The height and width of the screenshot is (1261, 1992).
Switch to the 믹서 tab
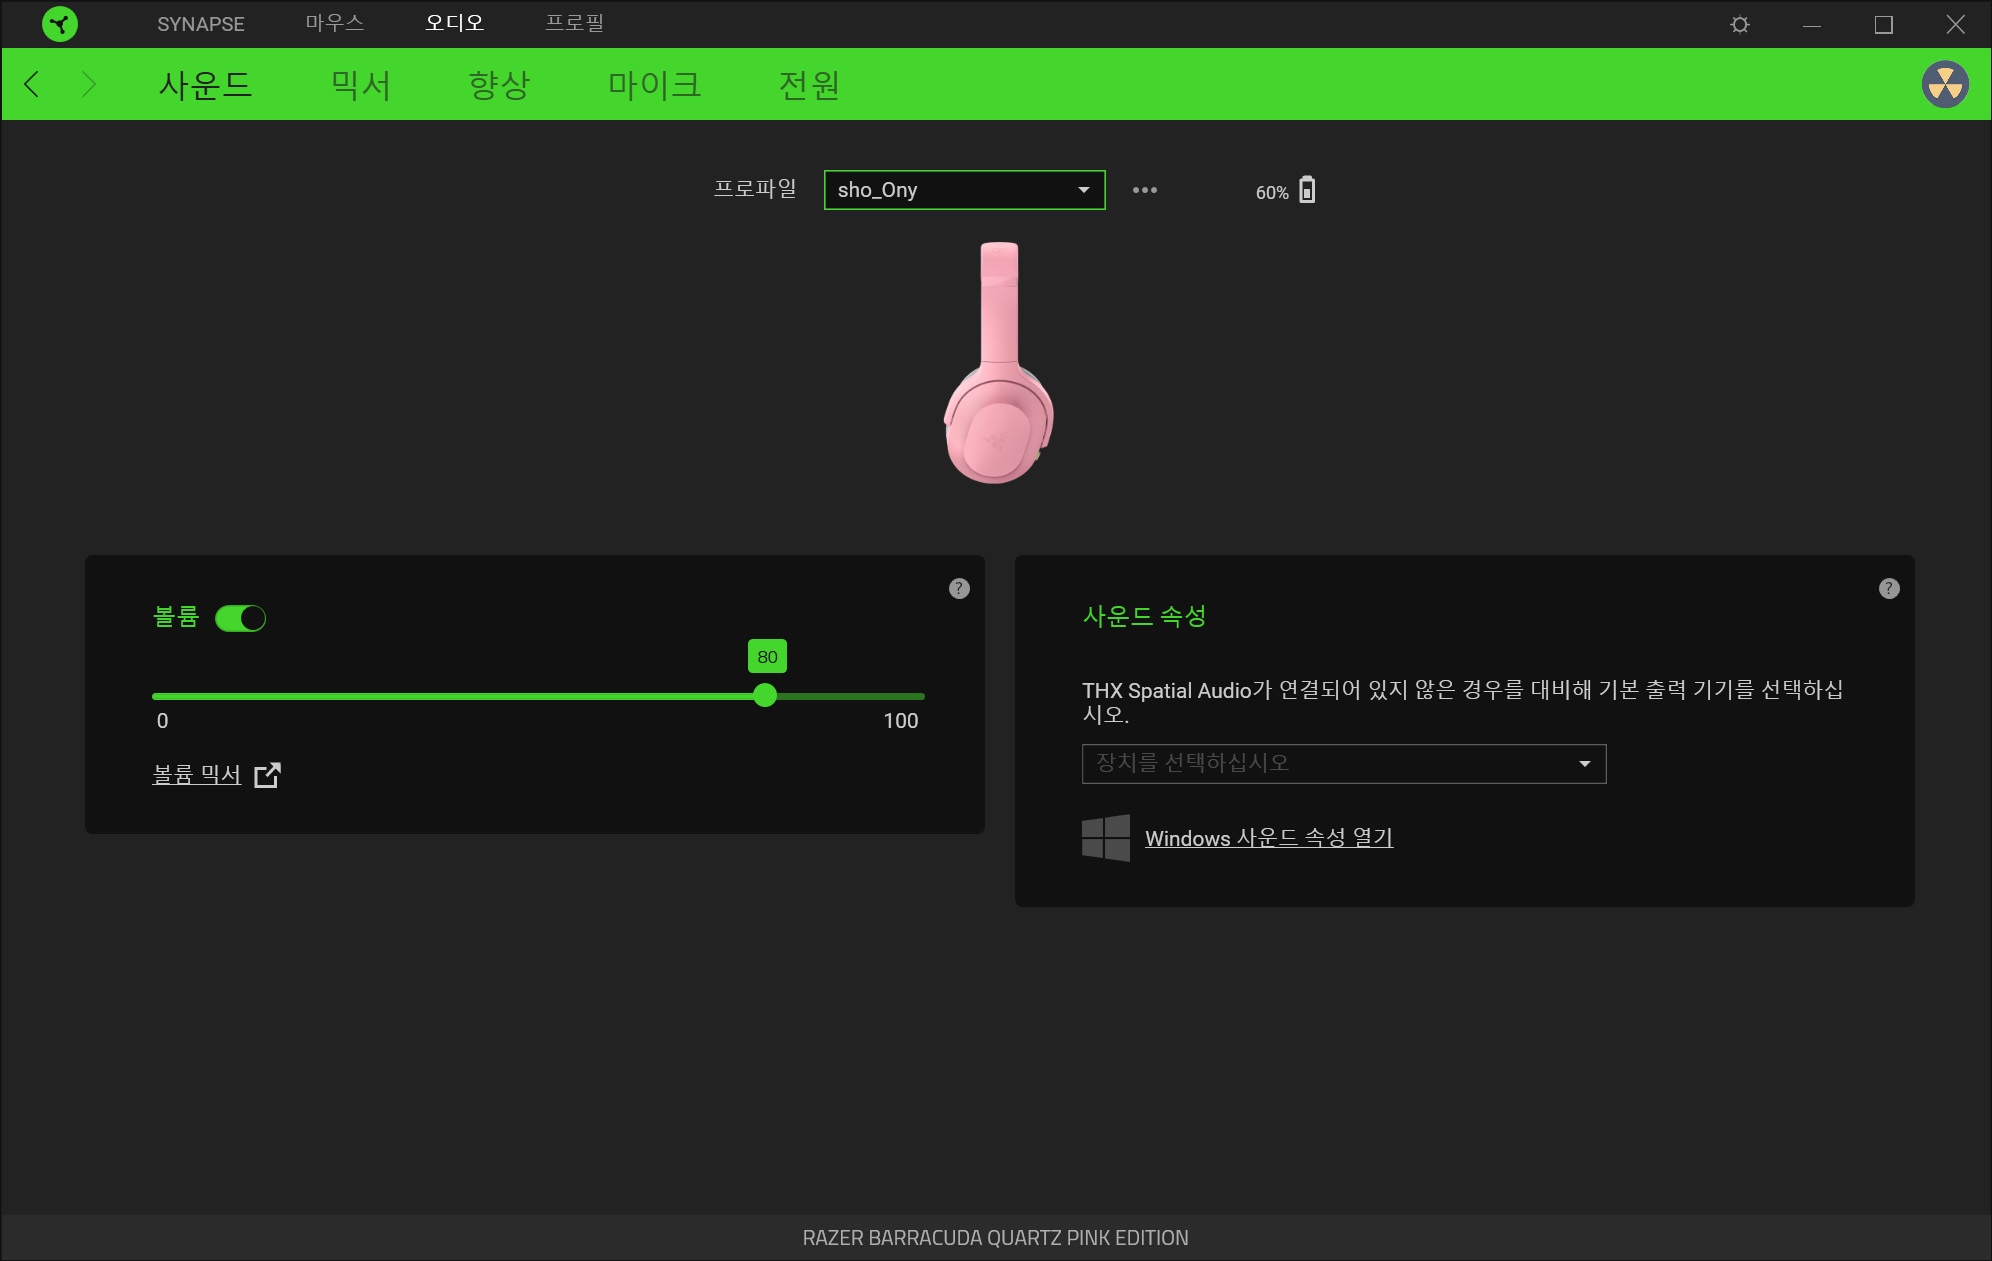pos(360,85)
